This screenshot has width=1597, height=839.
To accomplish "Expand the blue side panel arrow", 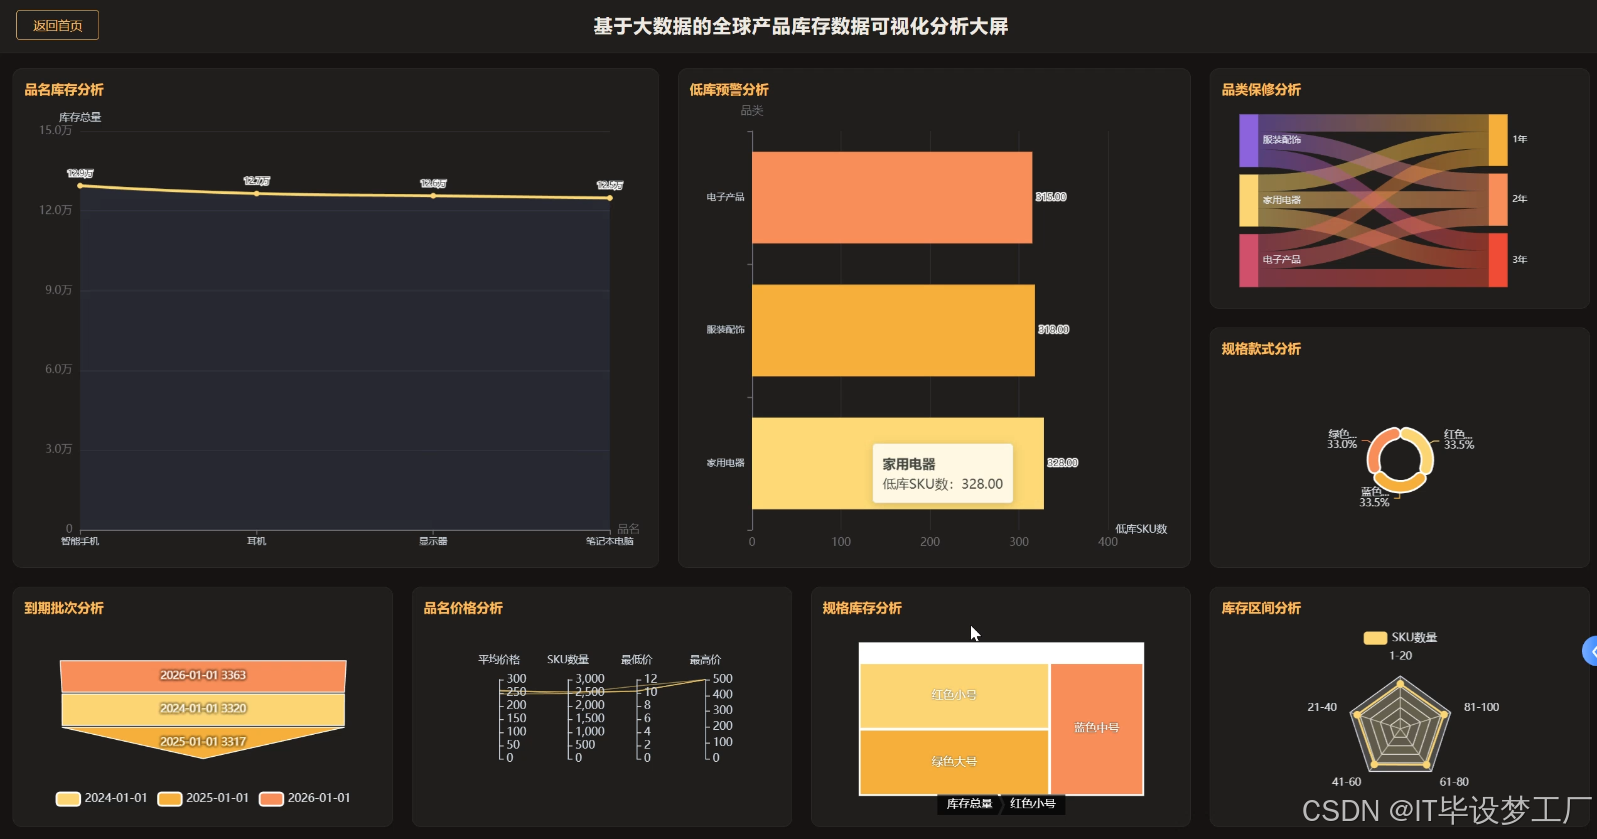I will click(x=1590, y=651).
